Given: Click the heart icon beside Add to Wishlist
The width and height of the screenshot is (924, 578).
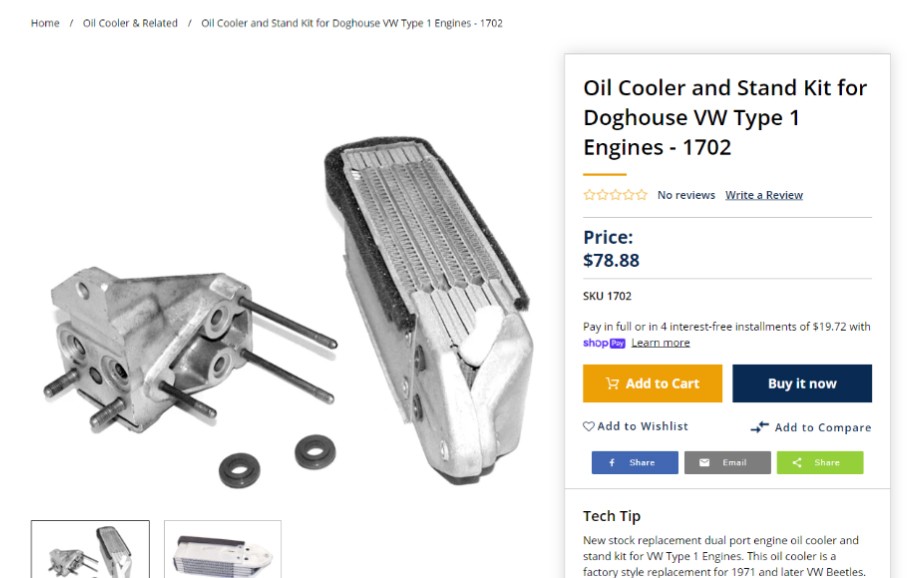Looking at the screenshot, I should [x=589, y=426].
